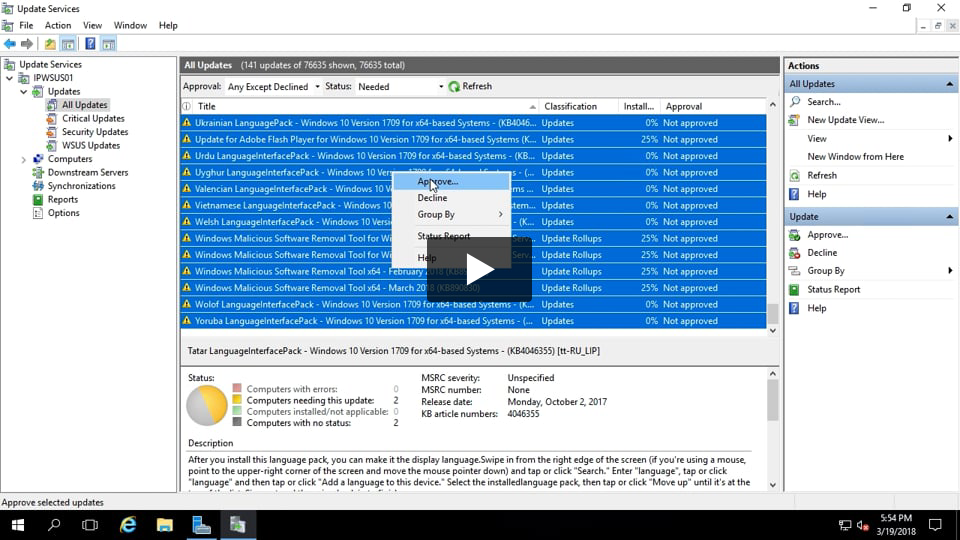Click the blue Help icon in the toolbar
The image size is (960, 540).
90,44
